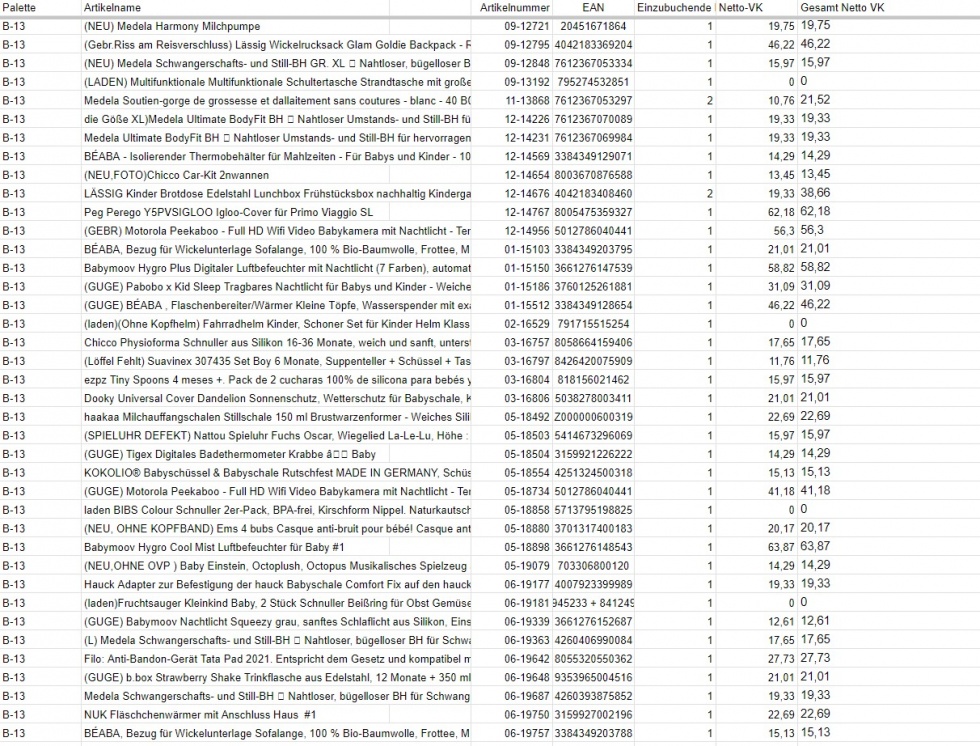The height and width of the screenshot is (746, 980).
Task: Click total value 11,76
Action: [816, 361]
